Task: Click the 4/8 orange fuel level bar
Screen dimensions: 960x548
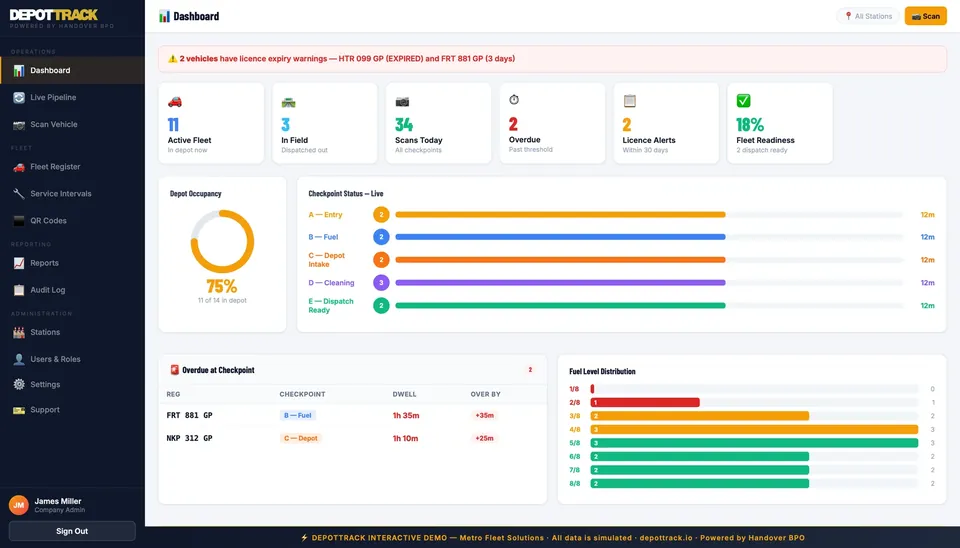Action: [754, 430]
